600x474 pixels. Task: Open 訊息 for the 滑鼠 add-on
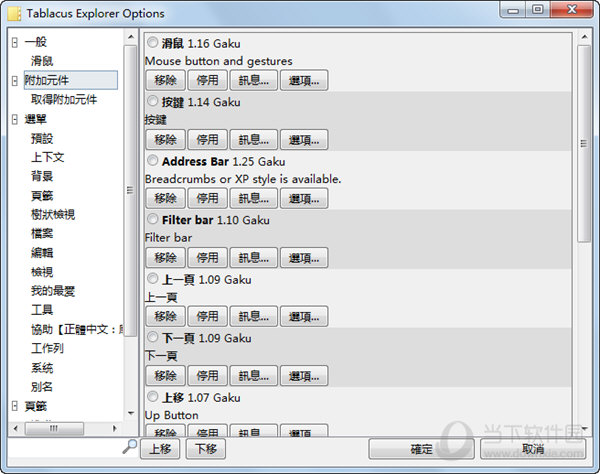pyautogui.click(x=253, y=80)
